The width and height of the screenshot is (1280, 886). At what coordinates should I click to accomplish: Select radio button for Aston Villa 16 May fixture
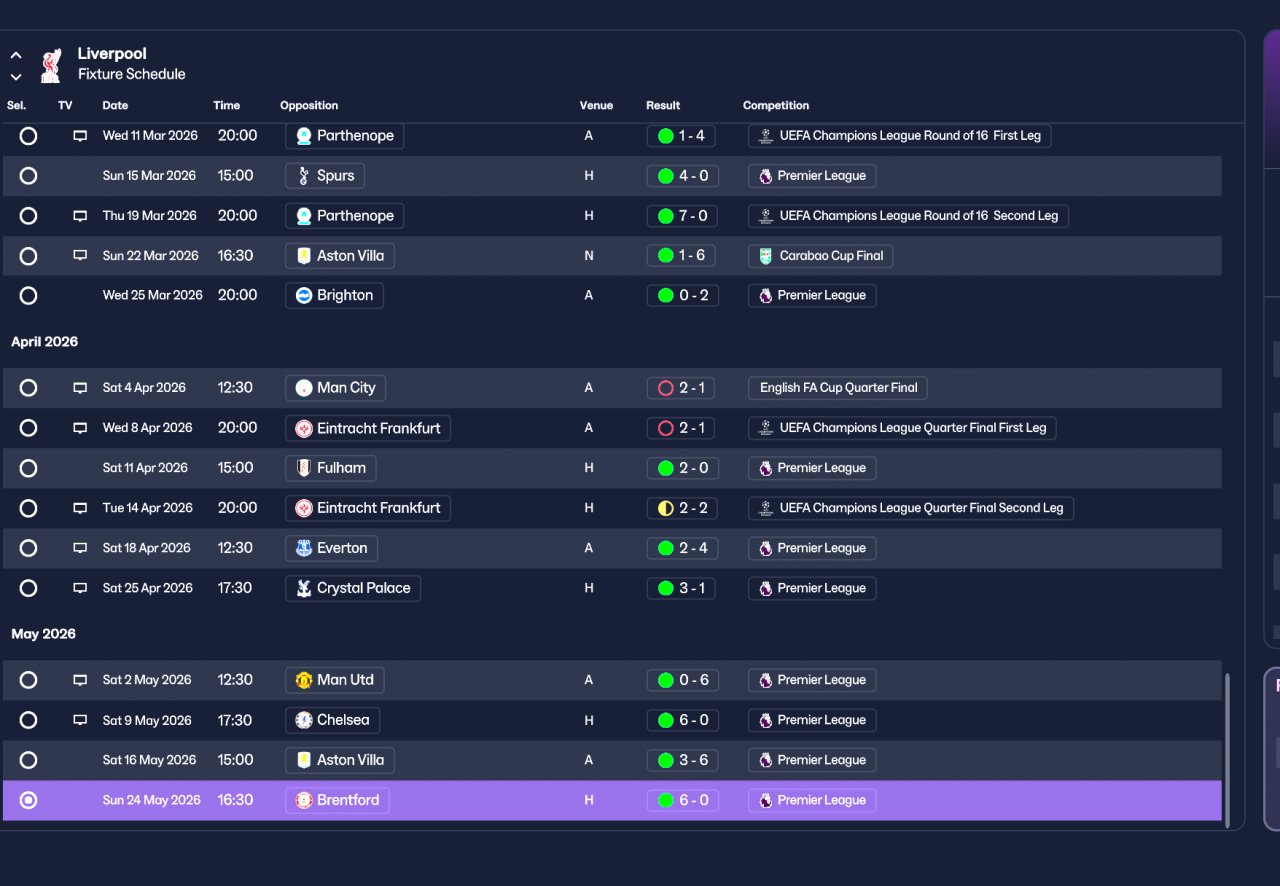(28, 760)
